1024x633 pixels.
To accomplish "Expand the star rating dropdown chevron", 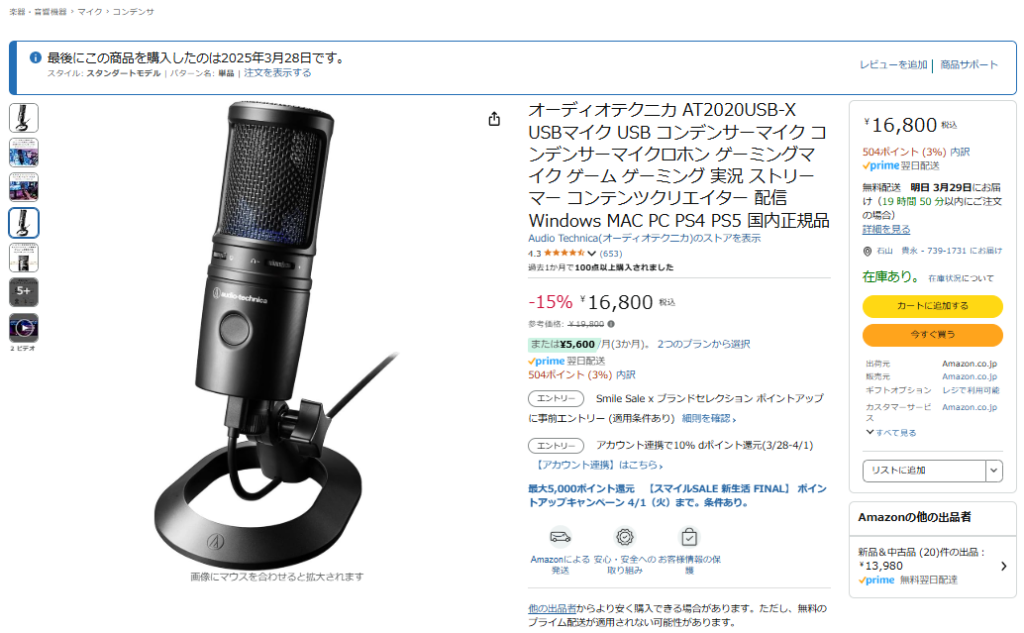I will [592, 253].
